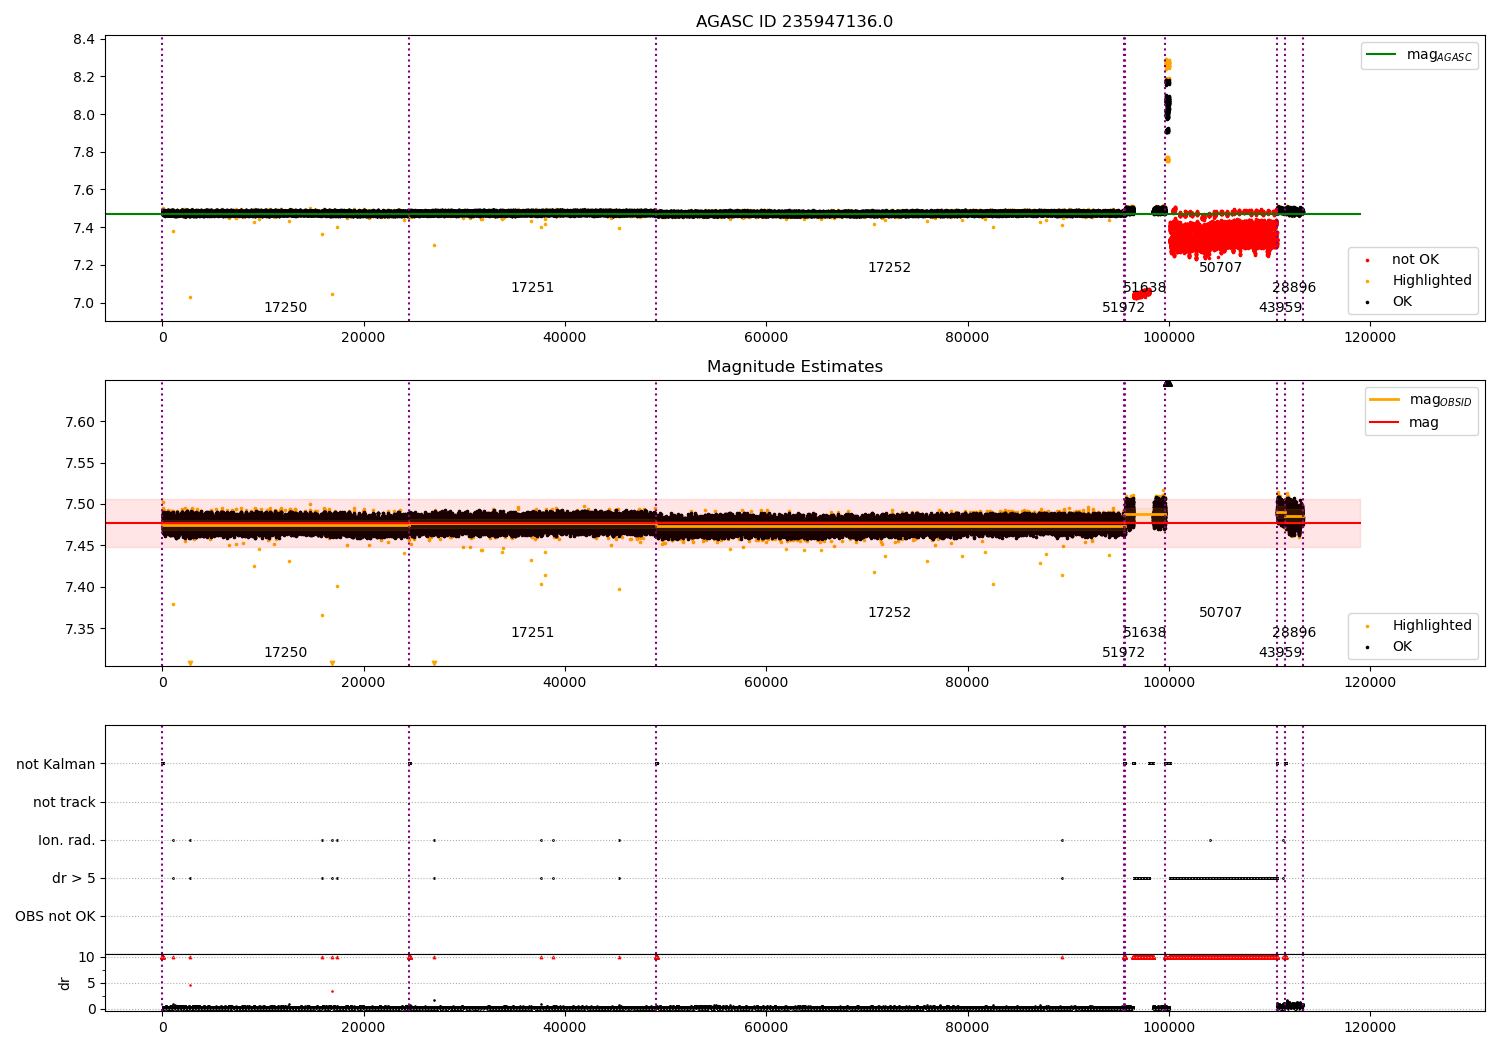Screen dimensions: 1500x1050
Task: Click OBSID label 17250 in top plot
Action: pos(285,308)
